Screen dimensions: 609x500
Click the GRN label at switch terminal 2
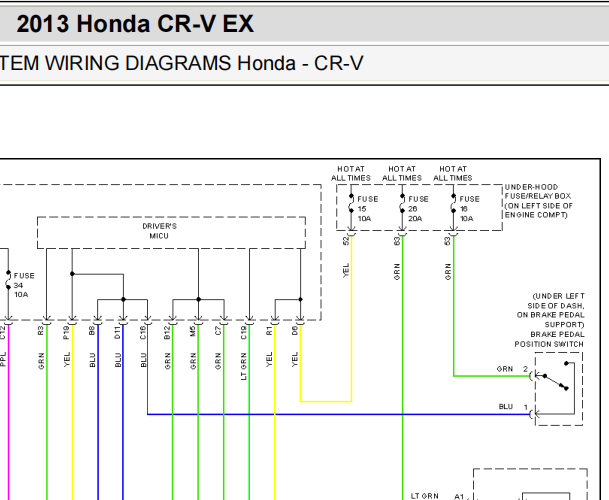click(505, 369)
